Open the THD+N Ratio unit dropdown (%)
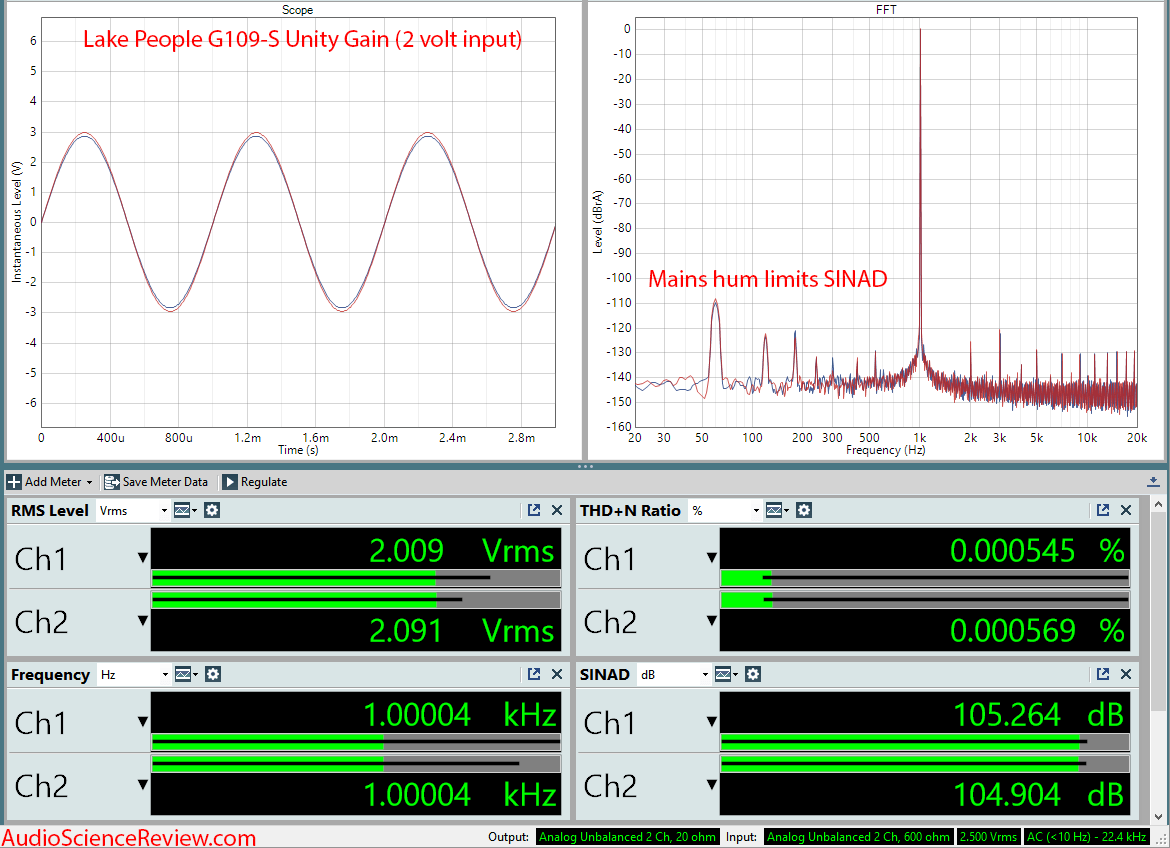Image resolution: width=1170 pixels, height=848 pixels. tap(725, 511)
